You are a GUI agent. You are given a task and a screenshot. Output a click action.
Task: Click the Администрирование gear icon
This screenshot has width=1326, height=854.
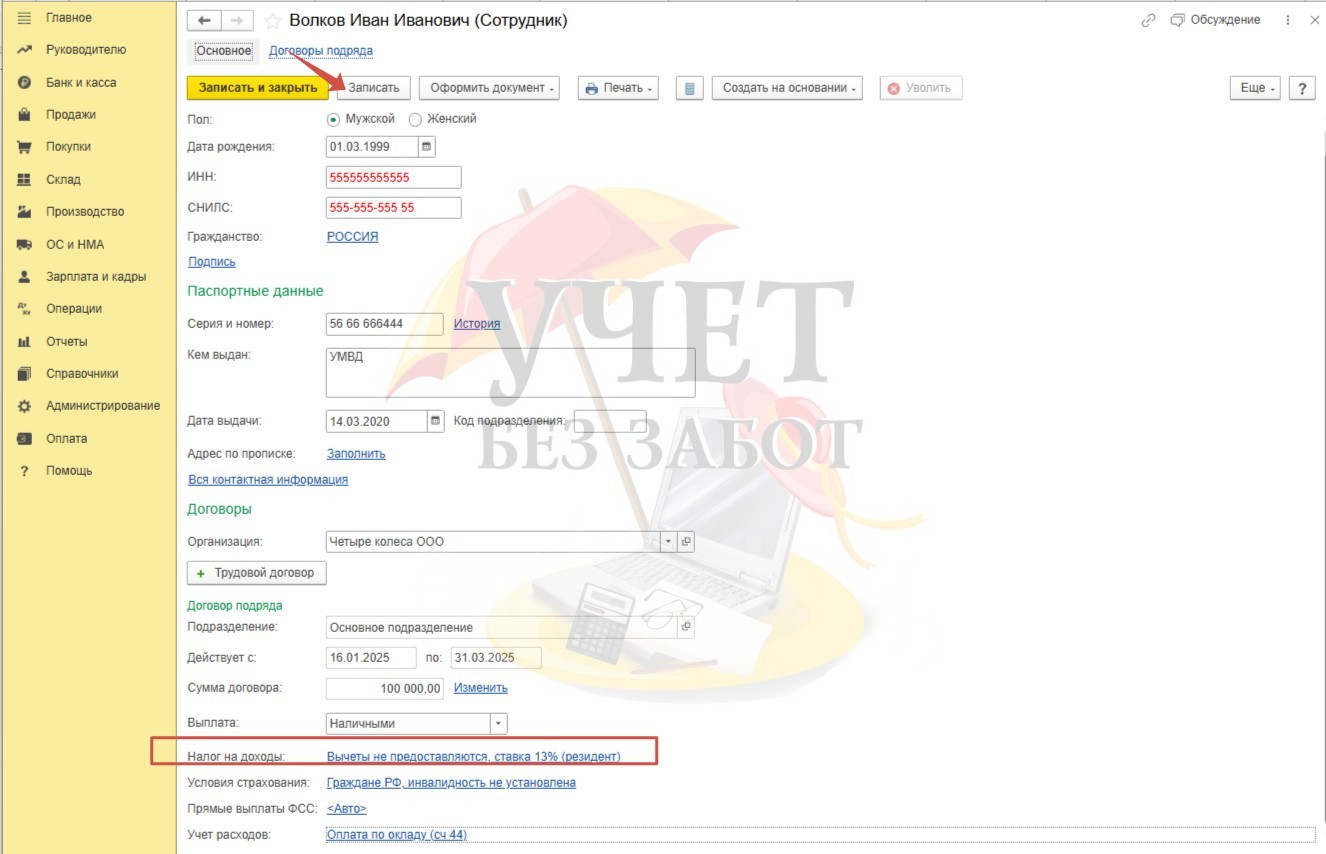pyautogui.click(x=24, y=406)
